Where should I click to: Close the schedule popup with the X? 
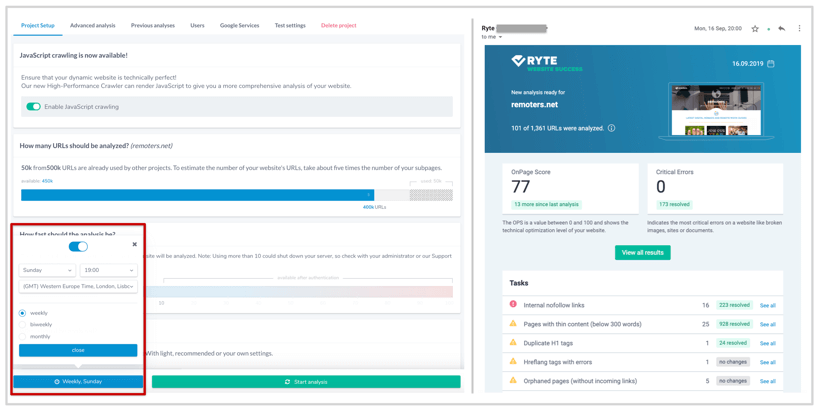134,244
